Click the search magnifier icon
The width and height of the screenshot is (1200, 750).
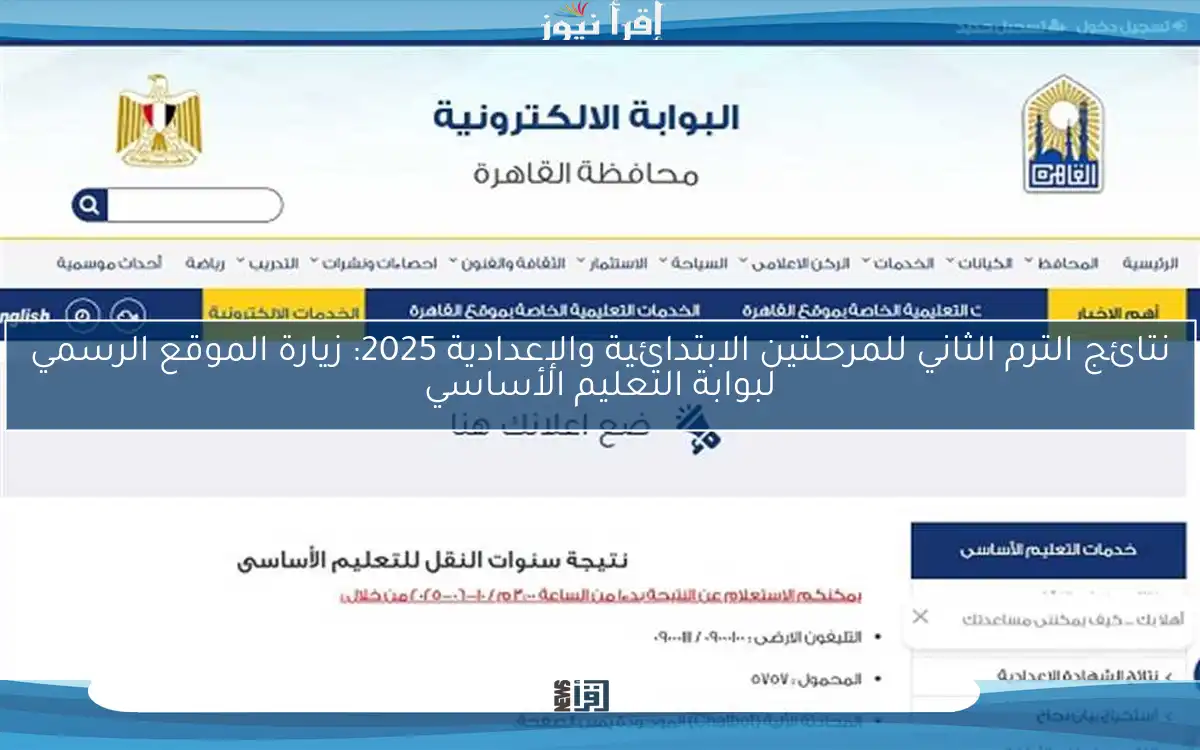tap(89, 206)
